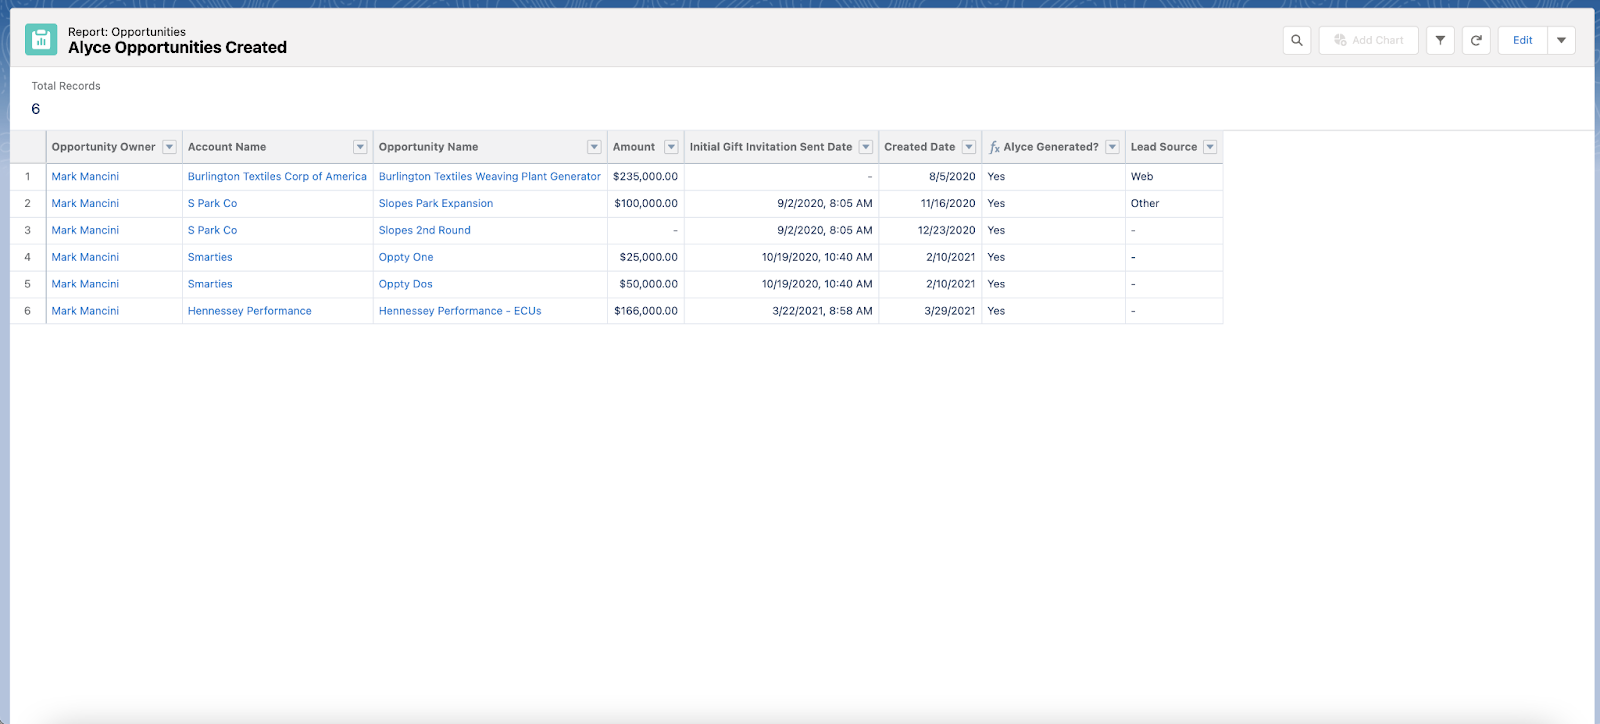Open Slopes 2nd Round opportunity
1600x724 pixels.
point(425,230)
